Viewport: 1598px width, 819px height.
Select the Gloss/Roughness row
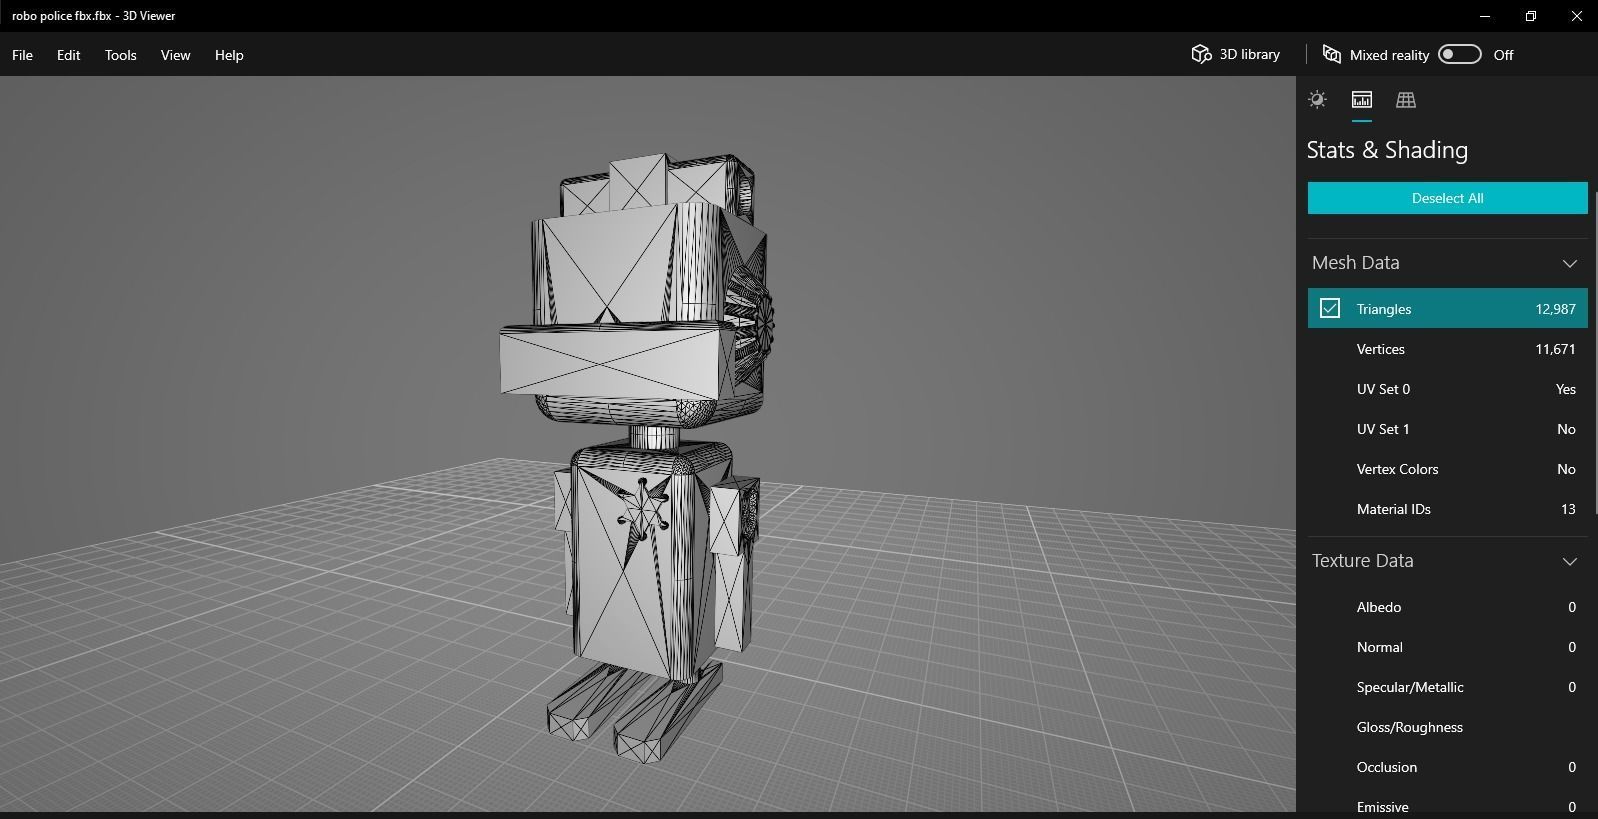(1447, 727)
